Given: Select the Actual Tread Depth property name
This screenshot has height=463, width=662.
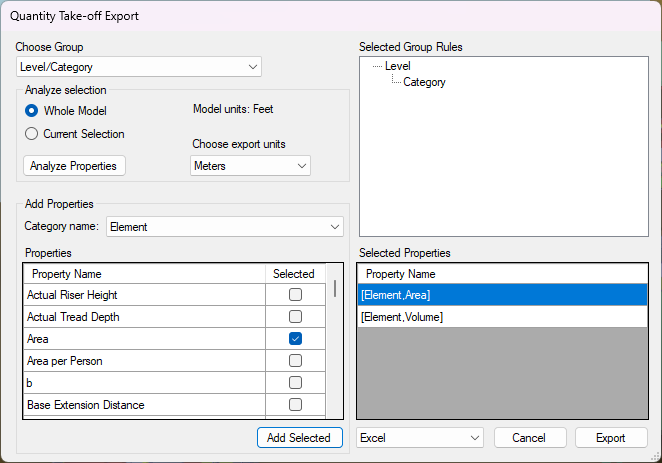Looking at the screenshot, I should tap(144, 317).
